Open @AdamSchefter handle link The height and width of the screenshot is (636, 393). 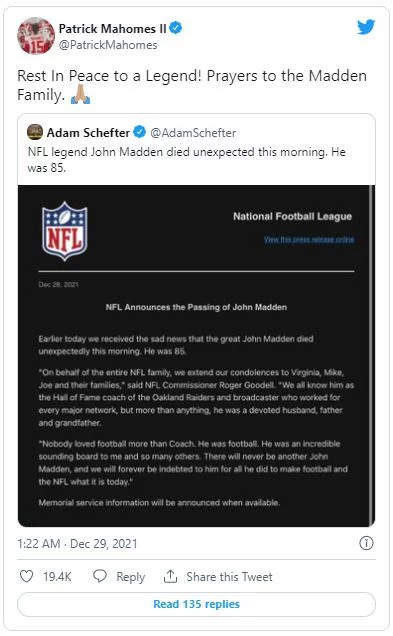coord(193,133)
